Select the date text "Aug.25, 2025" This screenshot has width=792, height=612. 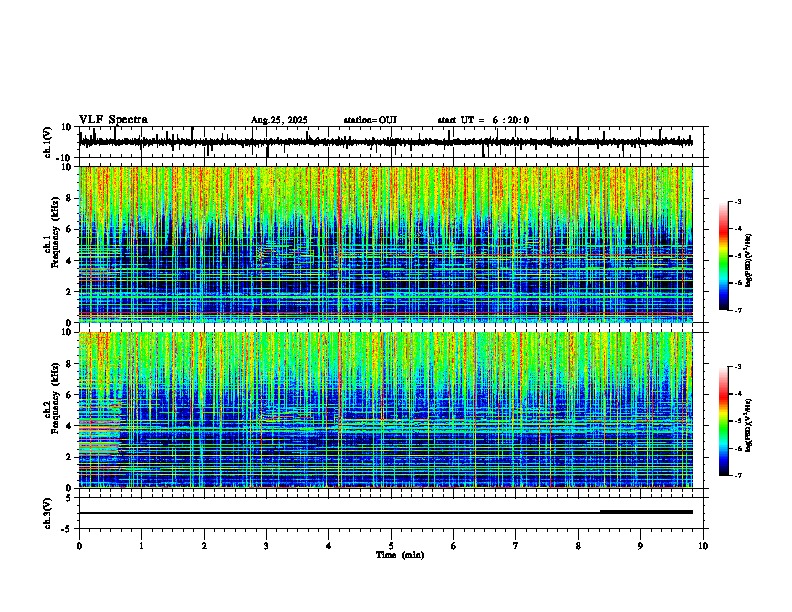279,120
